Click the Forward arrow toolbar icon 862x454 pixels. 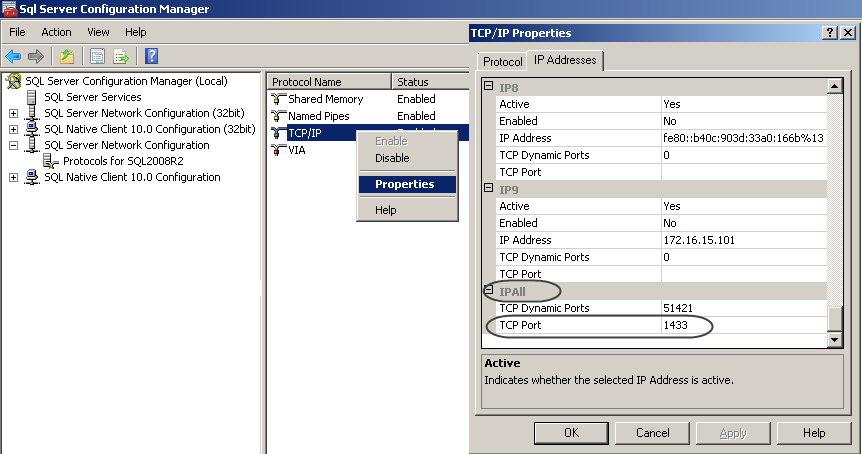36,56
